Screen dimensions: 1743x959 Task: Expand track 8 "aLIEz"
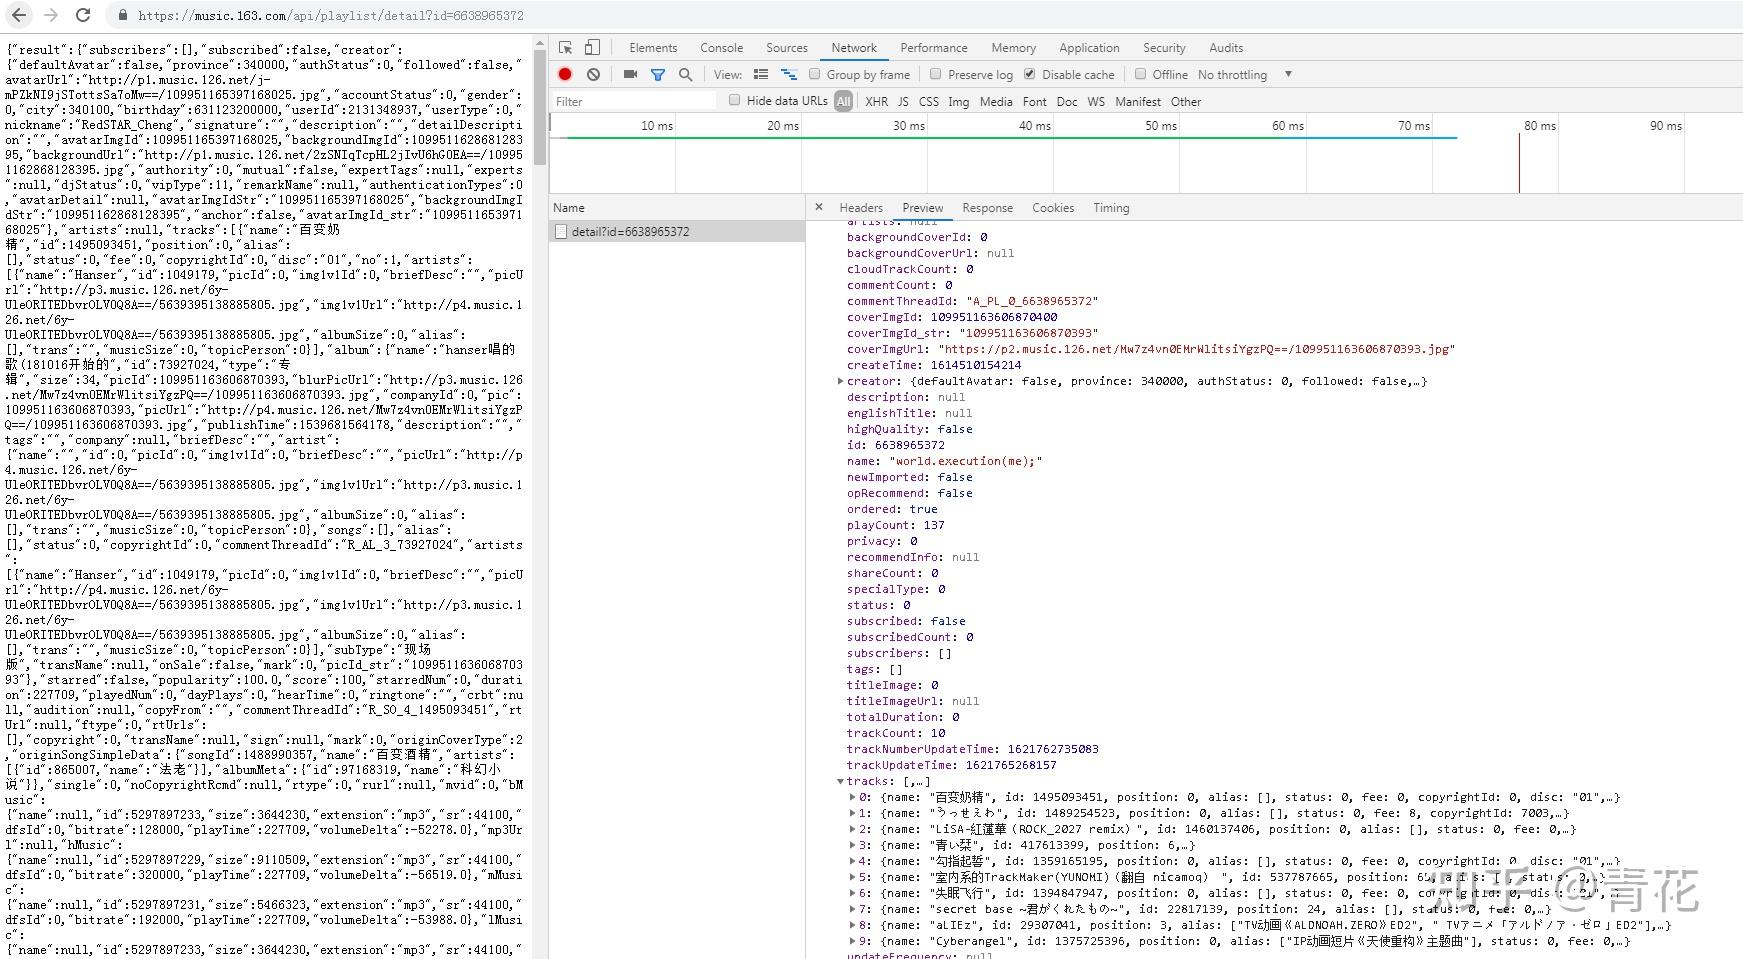[852, 925]
